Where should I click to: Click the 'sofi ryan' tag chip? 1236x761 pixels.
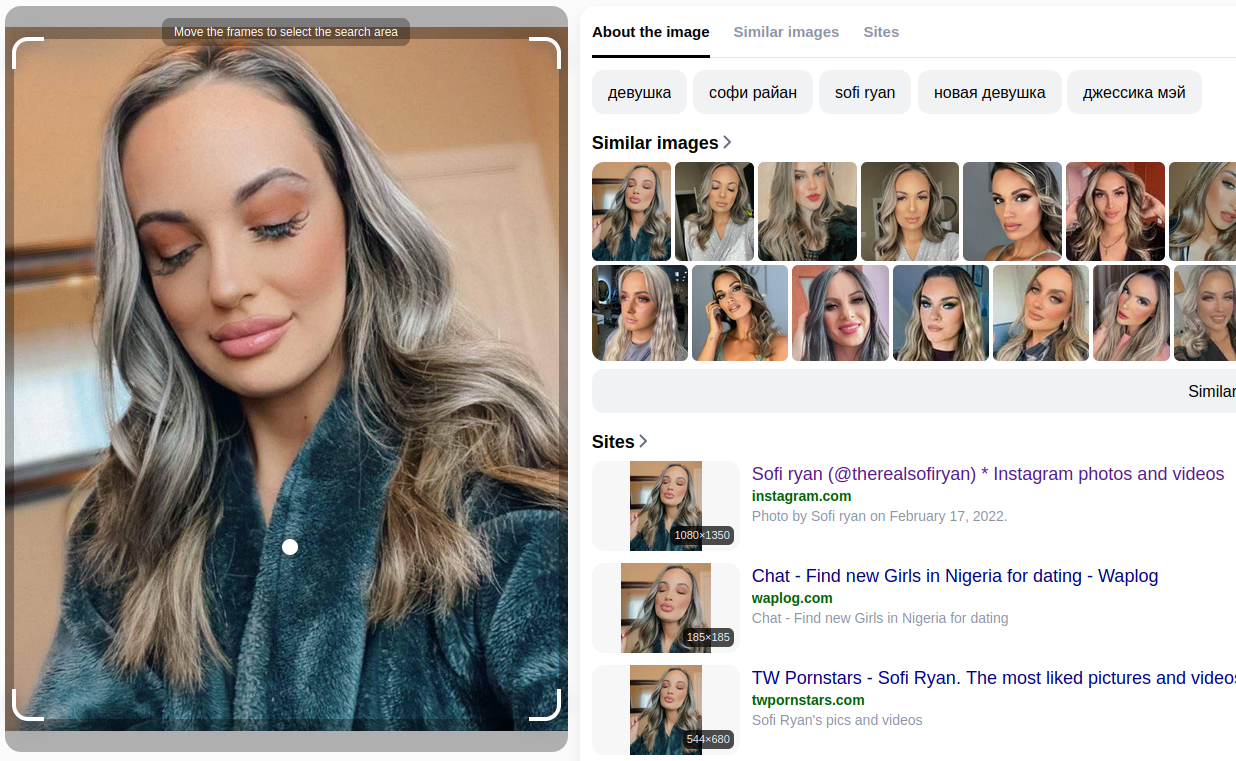click(x=865, y=92)
